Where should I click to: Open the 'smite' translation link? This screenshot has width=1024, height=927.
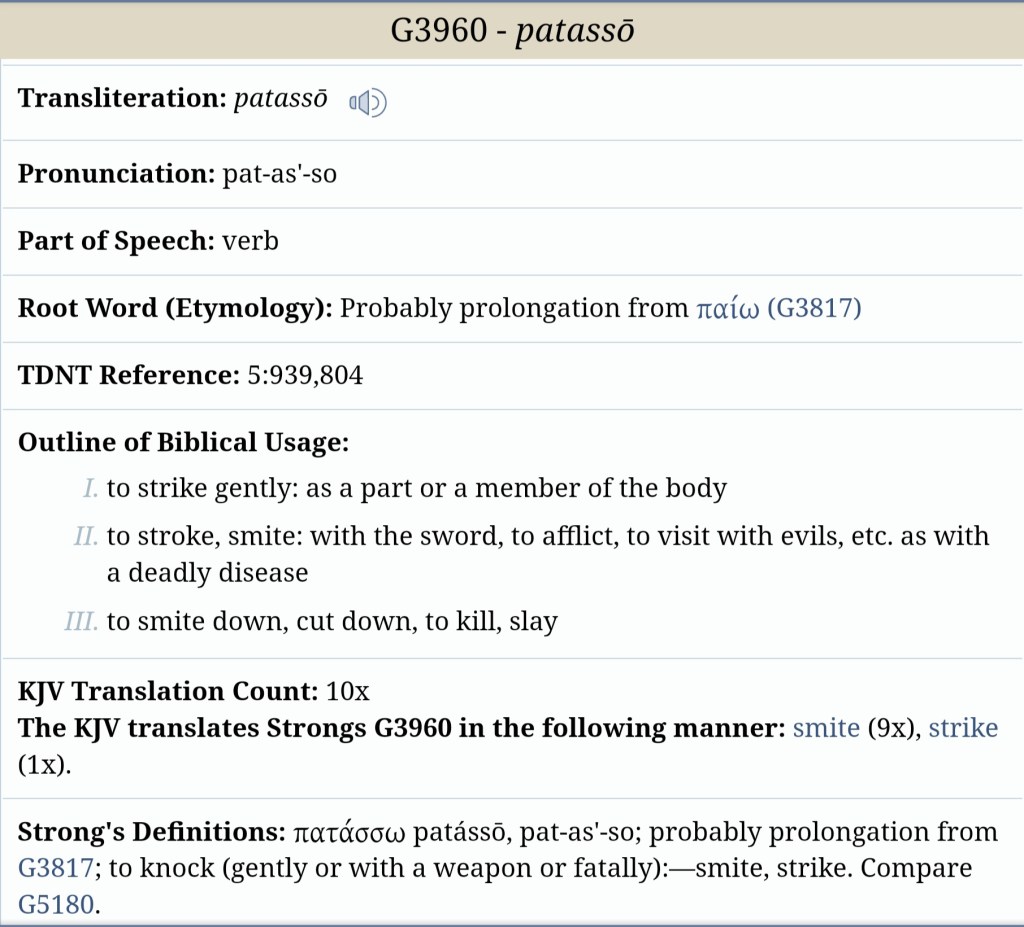[x=826, y=728]
